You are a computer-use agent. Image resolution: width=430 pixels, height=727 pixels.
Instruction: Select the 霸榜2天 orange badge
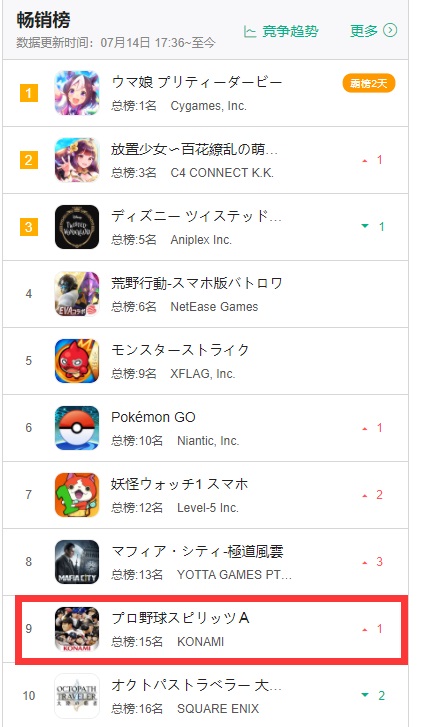tap(369, 83)
